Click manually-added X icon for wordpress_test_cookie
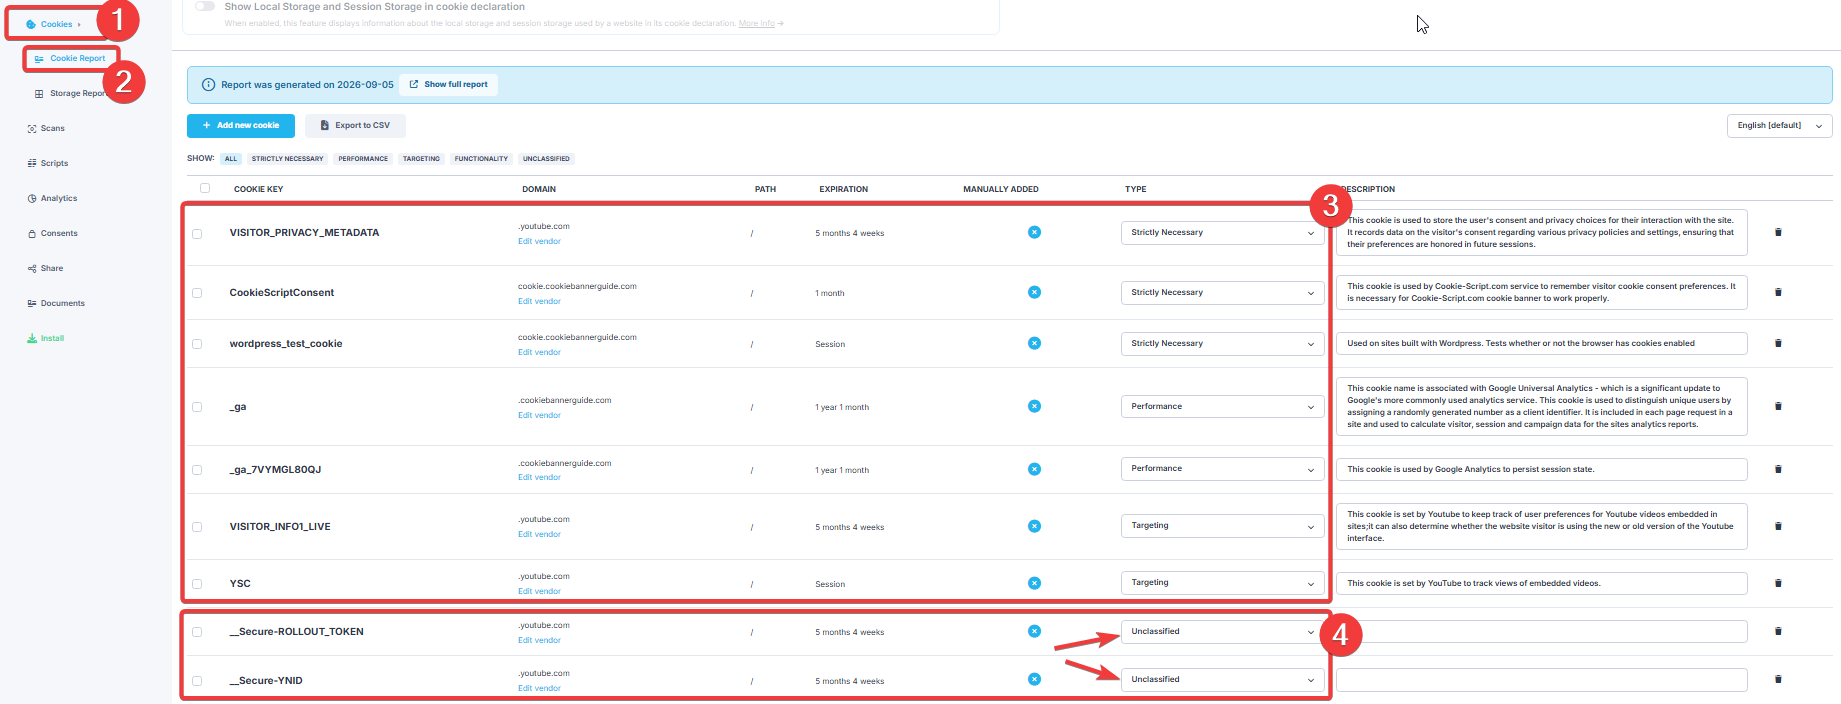This screenshot has height=704, width=1841. [1034, 343]
